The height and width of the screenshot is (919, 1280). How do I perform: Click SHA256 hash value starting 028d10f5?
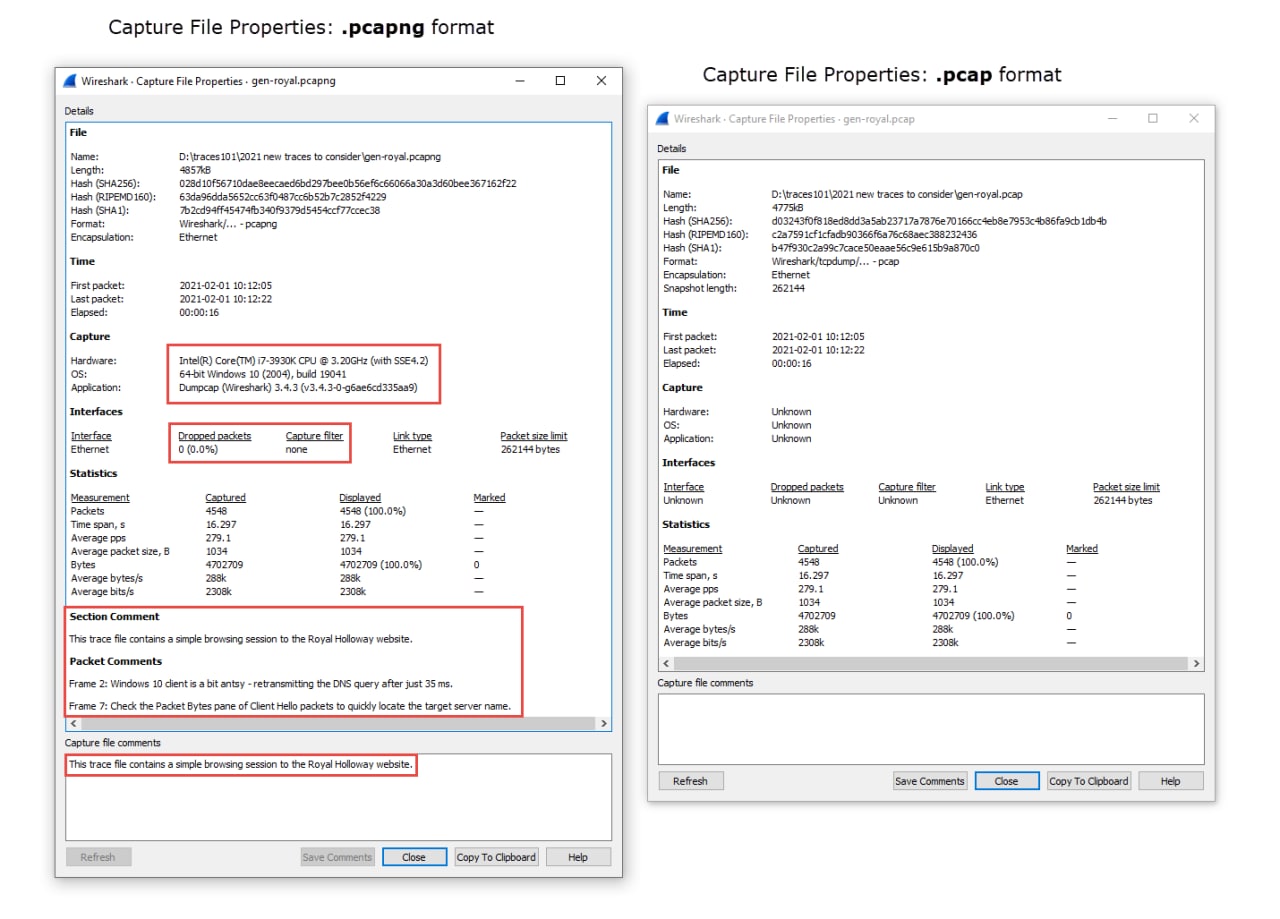pos(348,184)
